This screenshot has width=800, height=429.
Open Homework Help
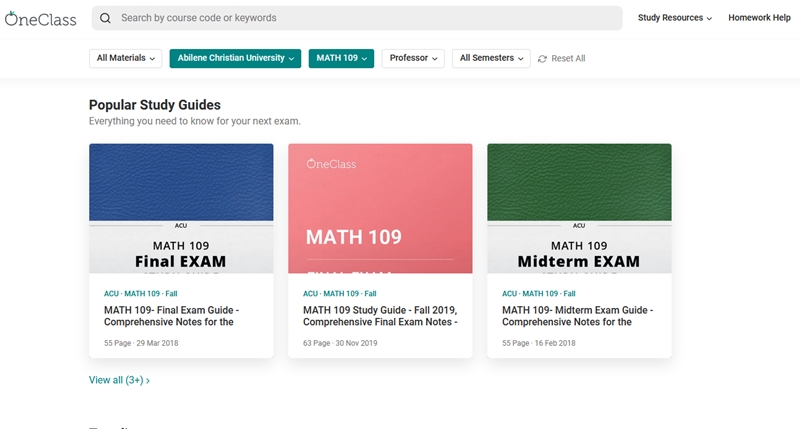(x=759, y=18)
